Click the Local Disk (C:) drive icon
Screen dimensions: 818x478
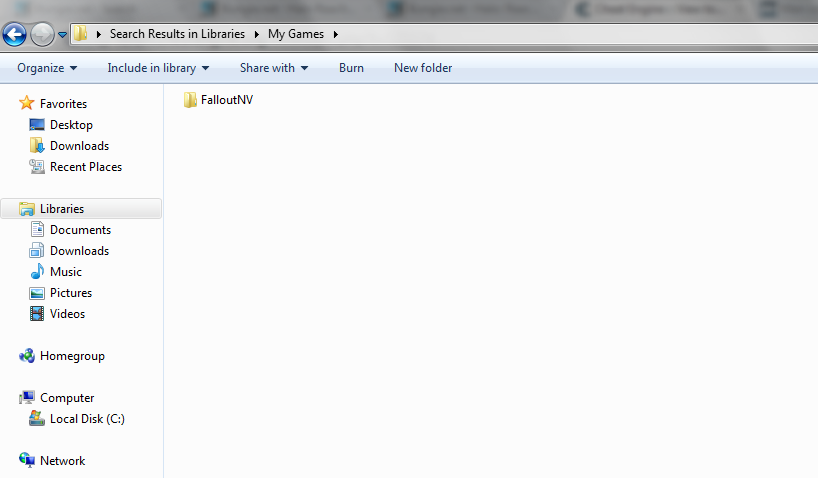[37, 419]
